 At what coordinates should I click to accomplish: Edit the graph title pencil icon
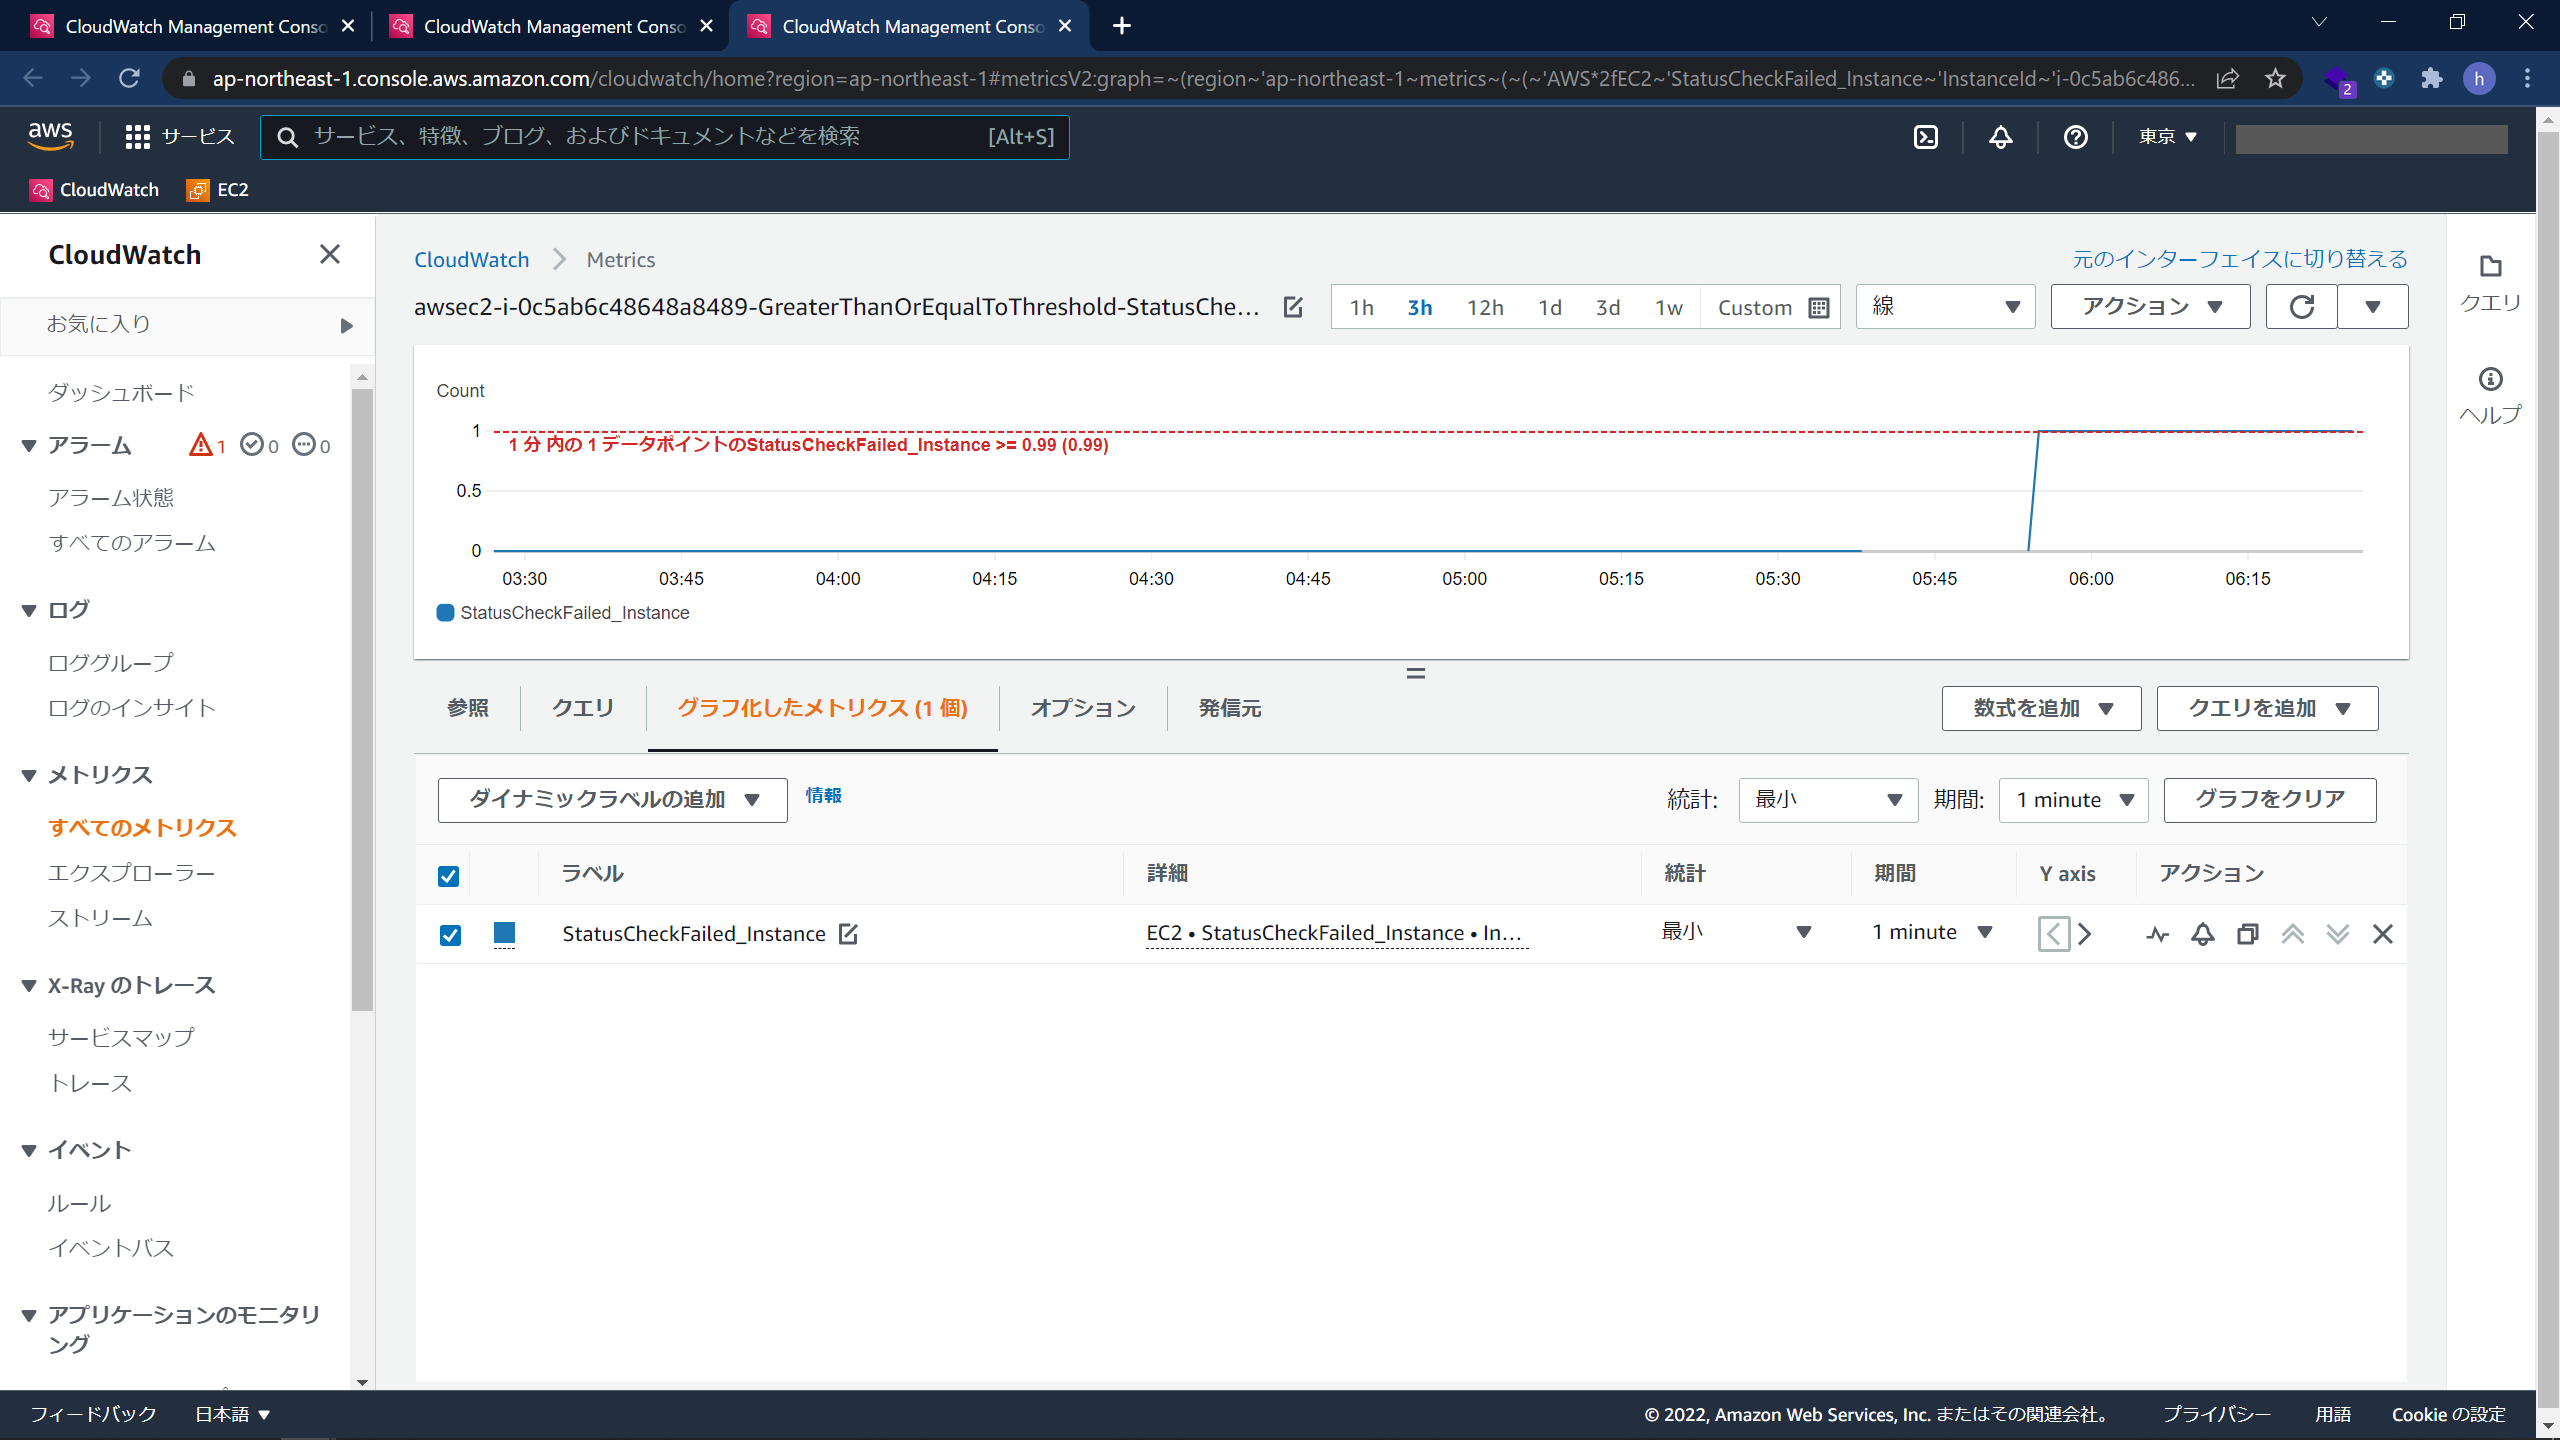coord(1293,307)
